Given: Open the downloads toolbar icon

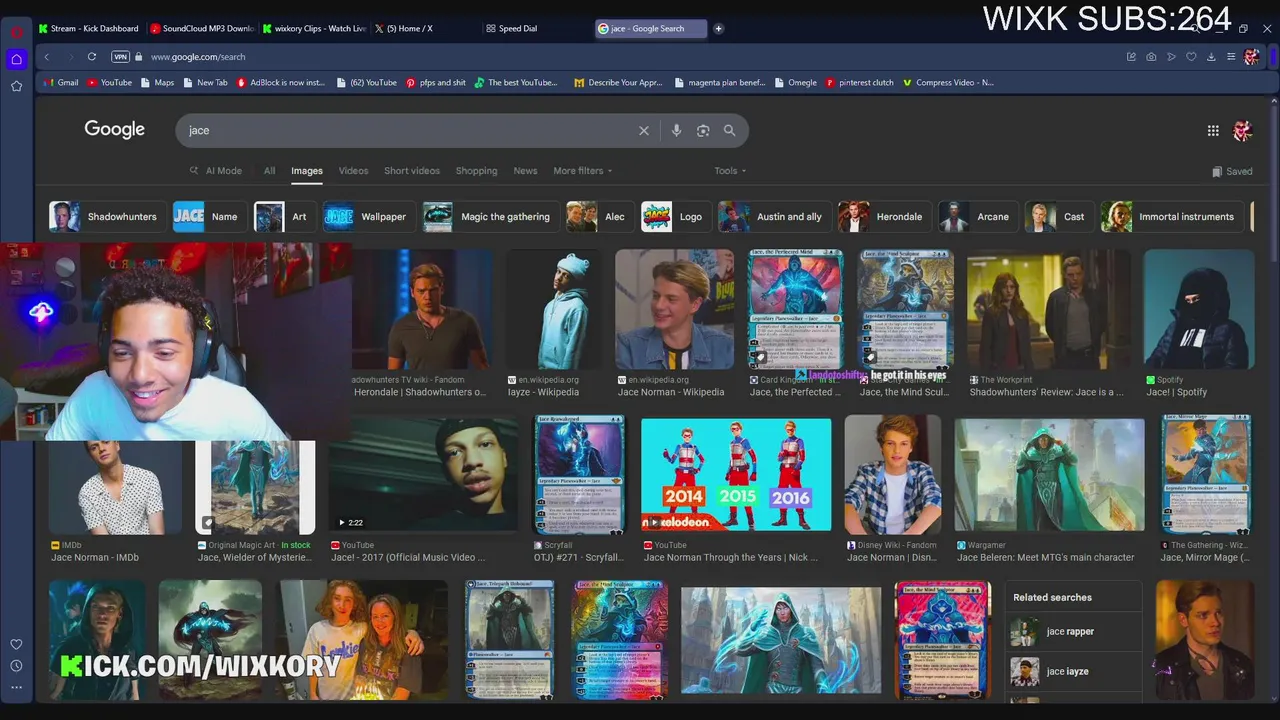Looking at the screenshot, I should pos(1211,57).
